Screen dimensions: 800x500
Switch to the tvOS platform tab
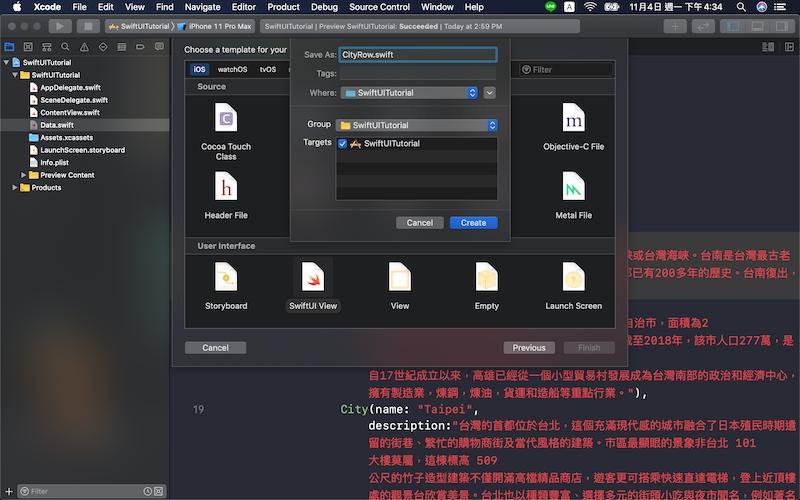[x=268, y=69]
